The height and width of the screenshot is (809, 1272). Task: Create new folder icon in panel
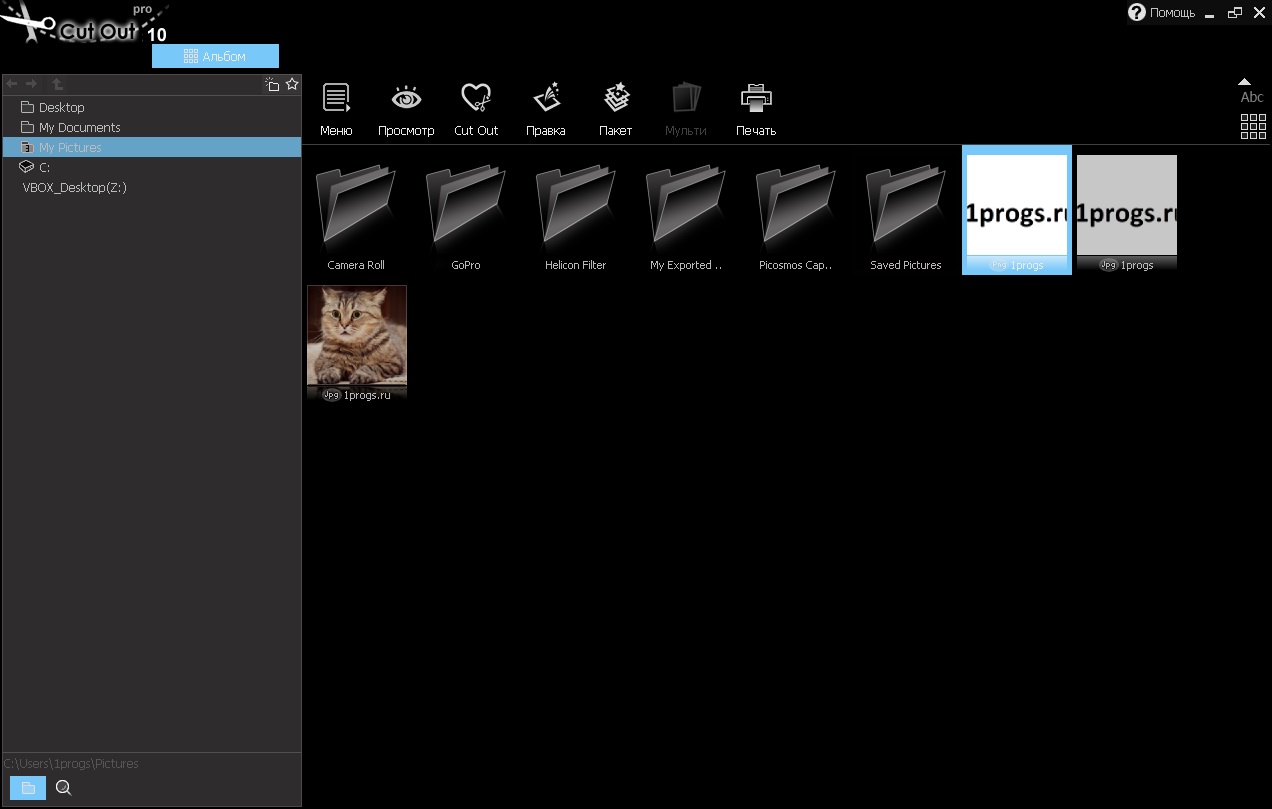tap(272, 84)
